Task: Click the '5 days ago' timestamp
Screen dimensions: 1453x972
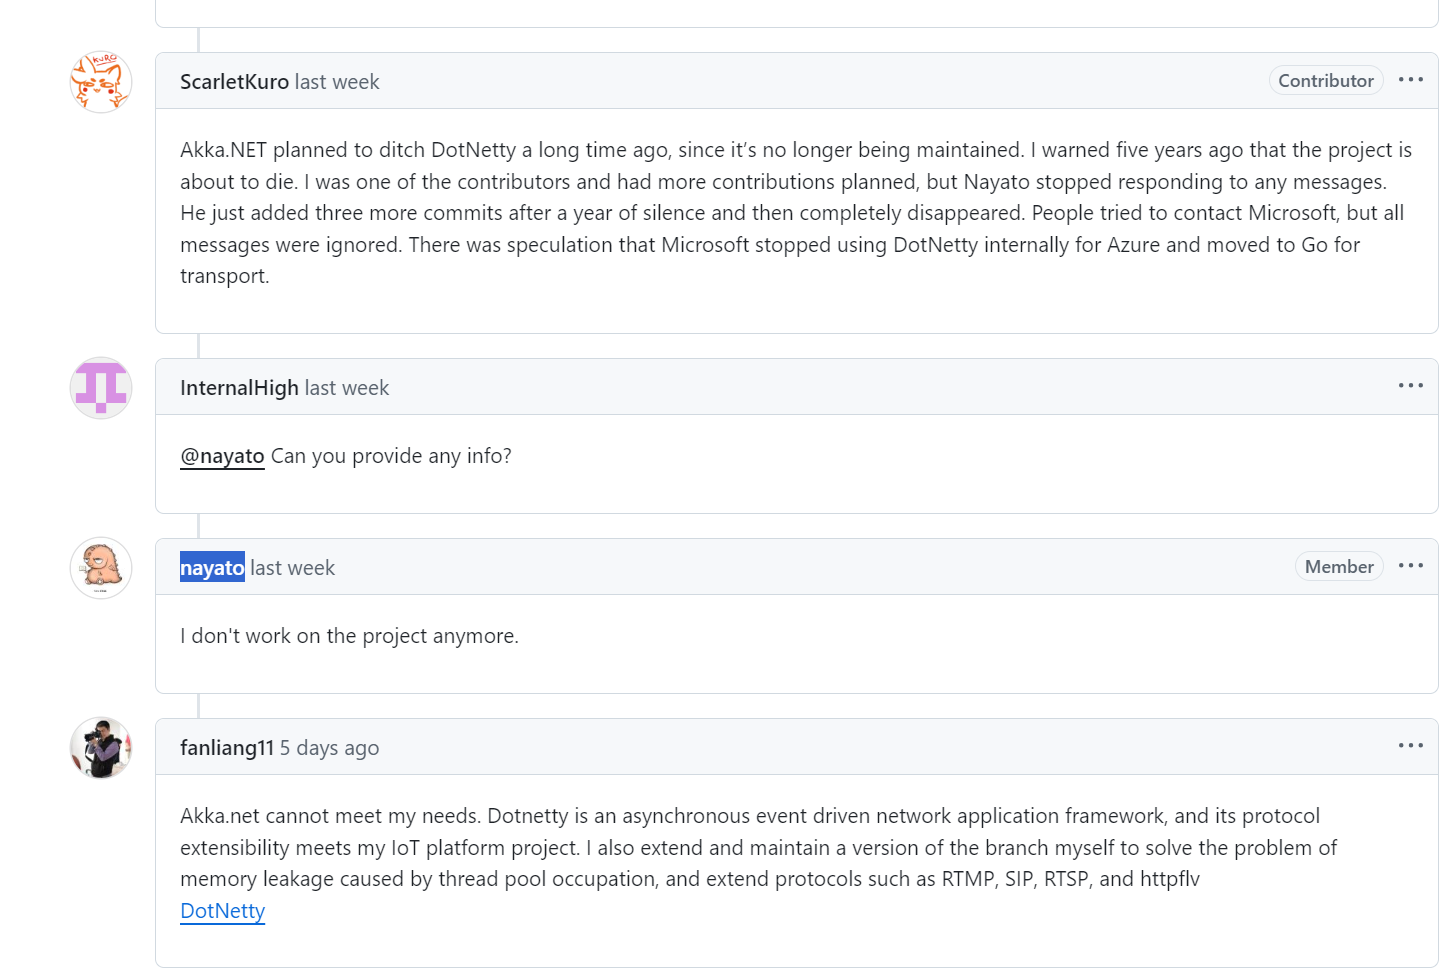Action: tap(329, 748)
